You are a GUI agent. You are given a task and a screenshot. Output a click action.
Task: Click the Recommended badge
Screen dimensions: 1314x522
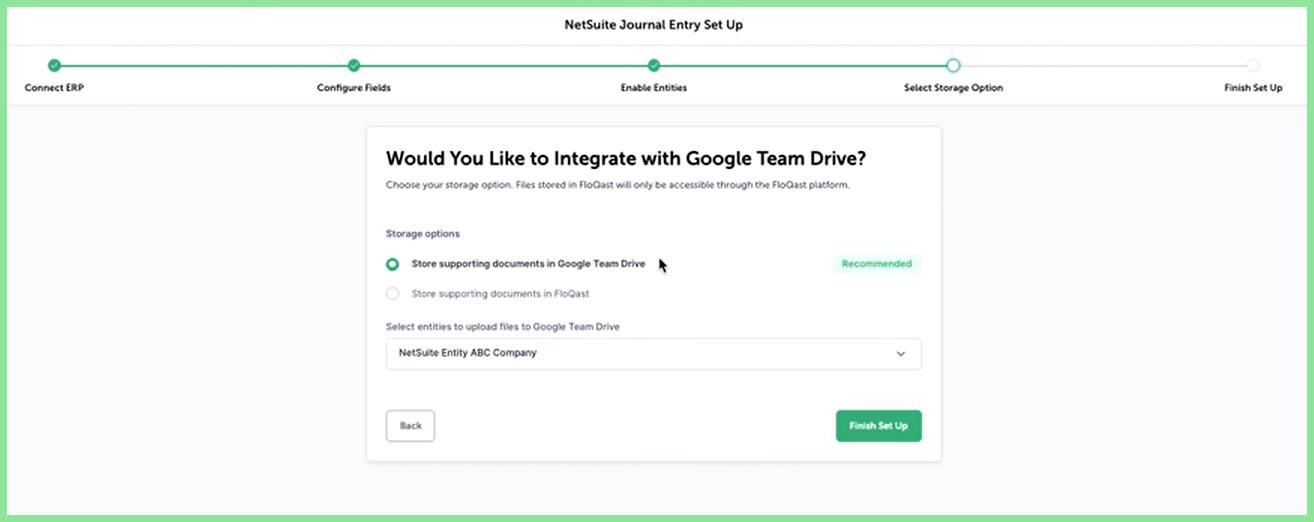click(877, 264)
